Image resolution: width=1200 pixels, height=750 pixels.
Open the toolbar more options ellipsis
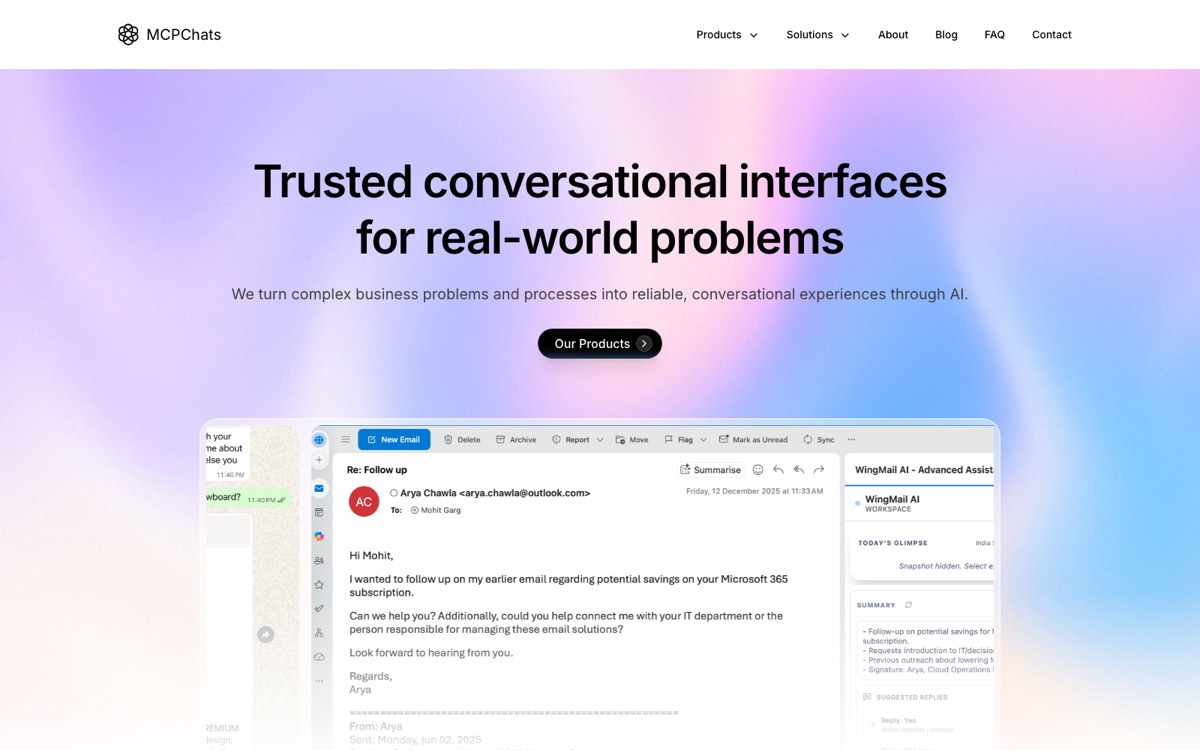pos(852,439)
